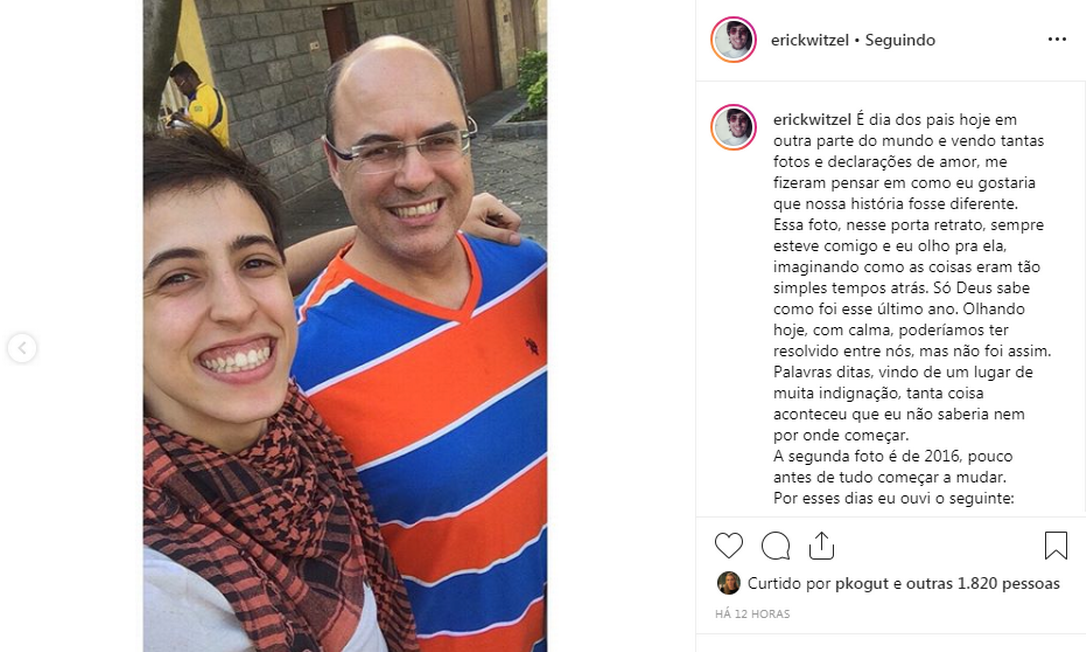Viewport: 1086px width, 652px height.
Task: Open comments with the speech bubble icon
Action: pyautogui.click(x=776, y=545)
